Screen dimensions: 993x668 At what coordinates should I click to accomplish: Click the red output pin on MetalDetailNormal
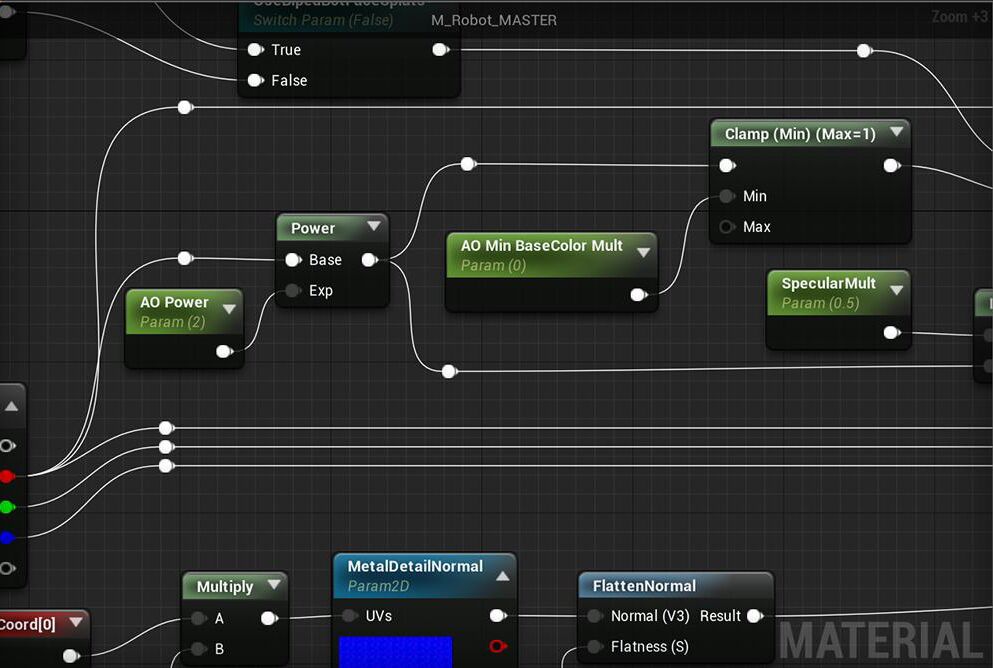(x=498, y=647)
